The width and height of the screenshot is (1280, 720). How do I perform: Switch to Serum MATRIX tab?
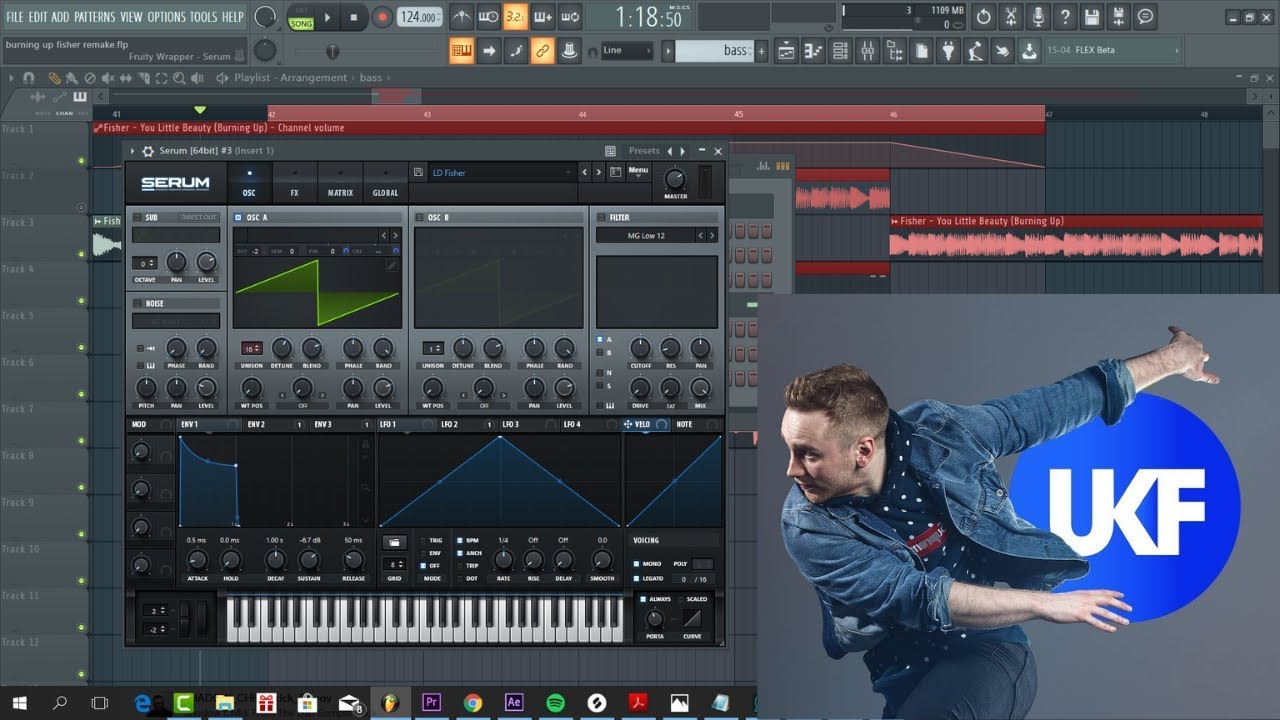coord(340,183)
